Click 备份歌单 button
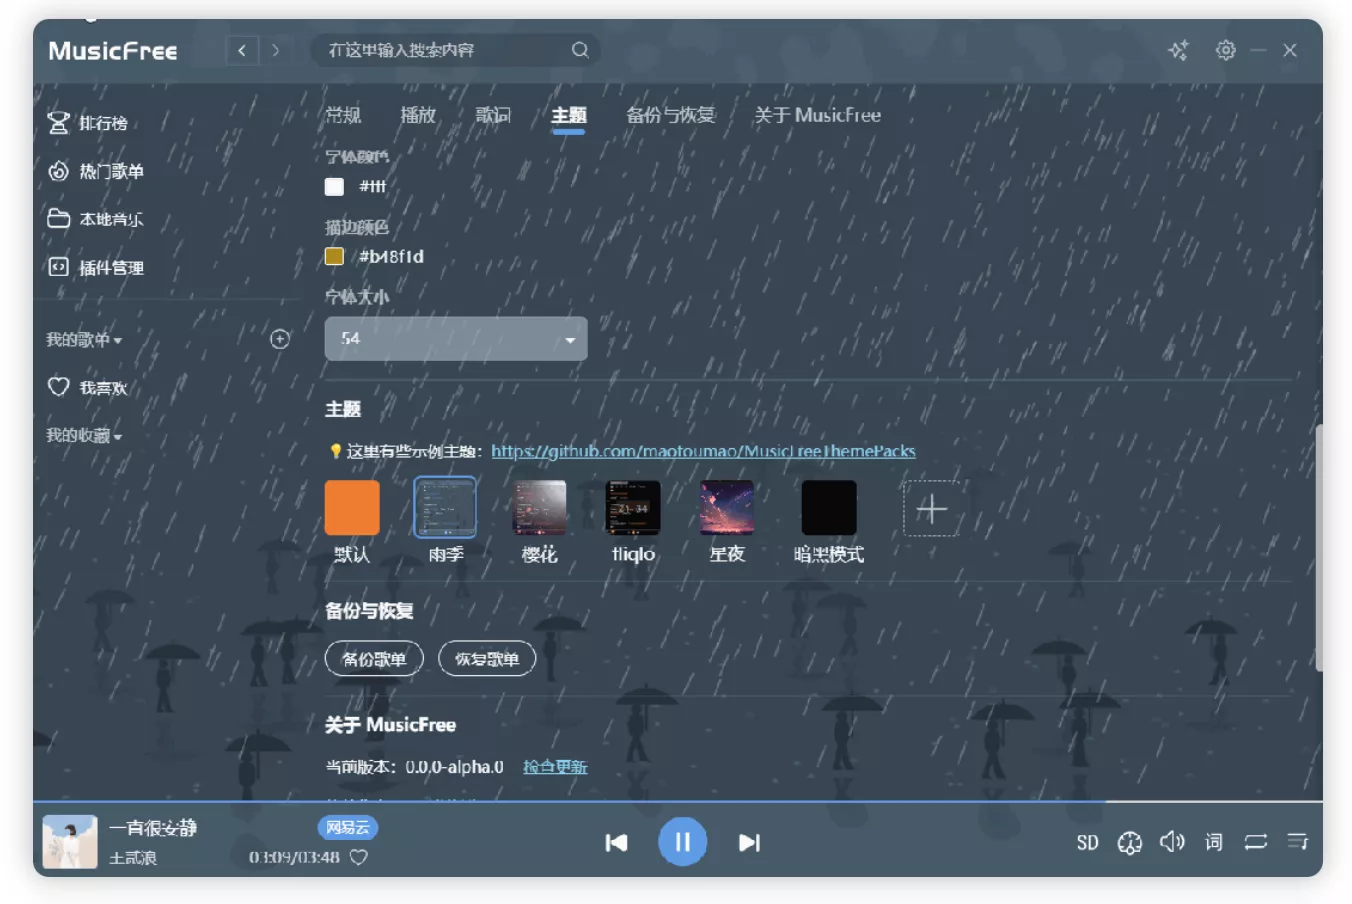1352x904 pixels. tap(374, 659)
